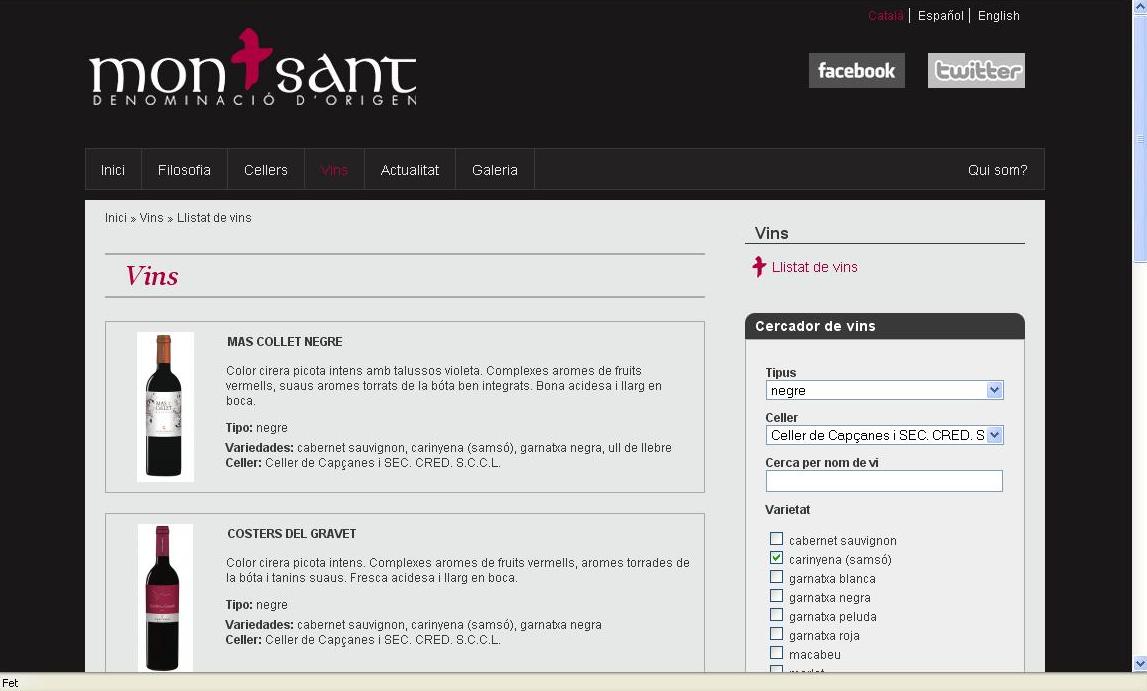Select the garnatxa roja checkbox
This screenshot has width=1147, height=691.
[776, 634]
